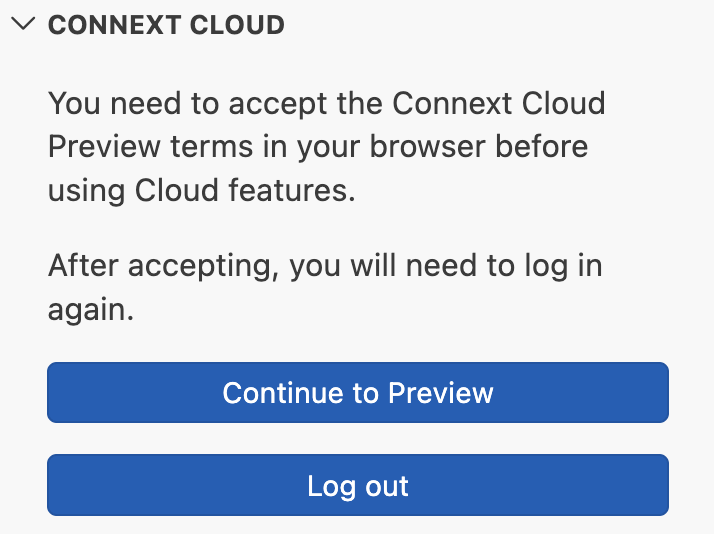Click the sentence ending 'using Cloud features.'
The width and height of the screenshot is (714, 534).
pyautogui.click(x=201, y=190)
